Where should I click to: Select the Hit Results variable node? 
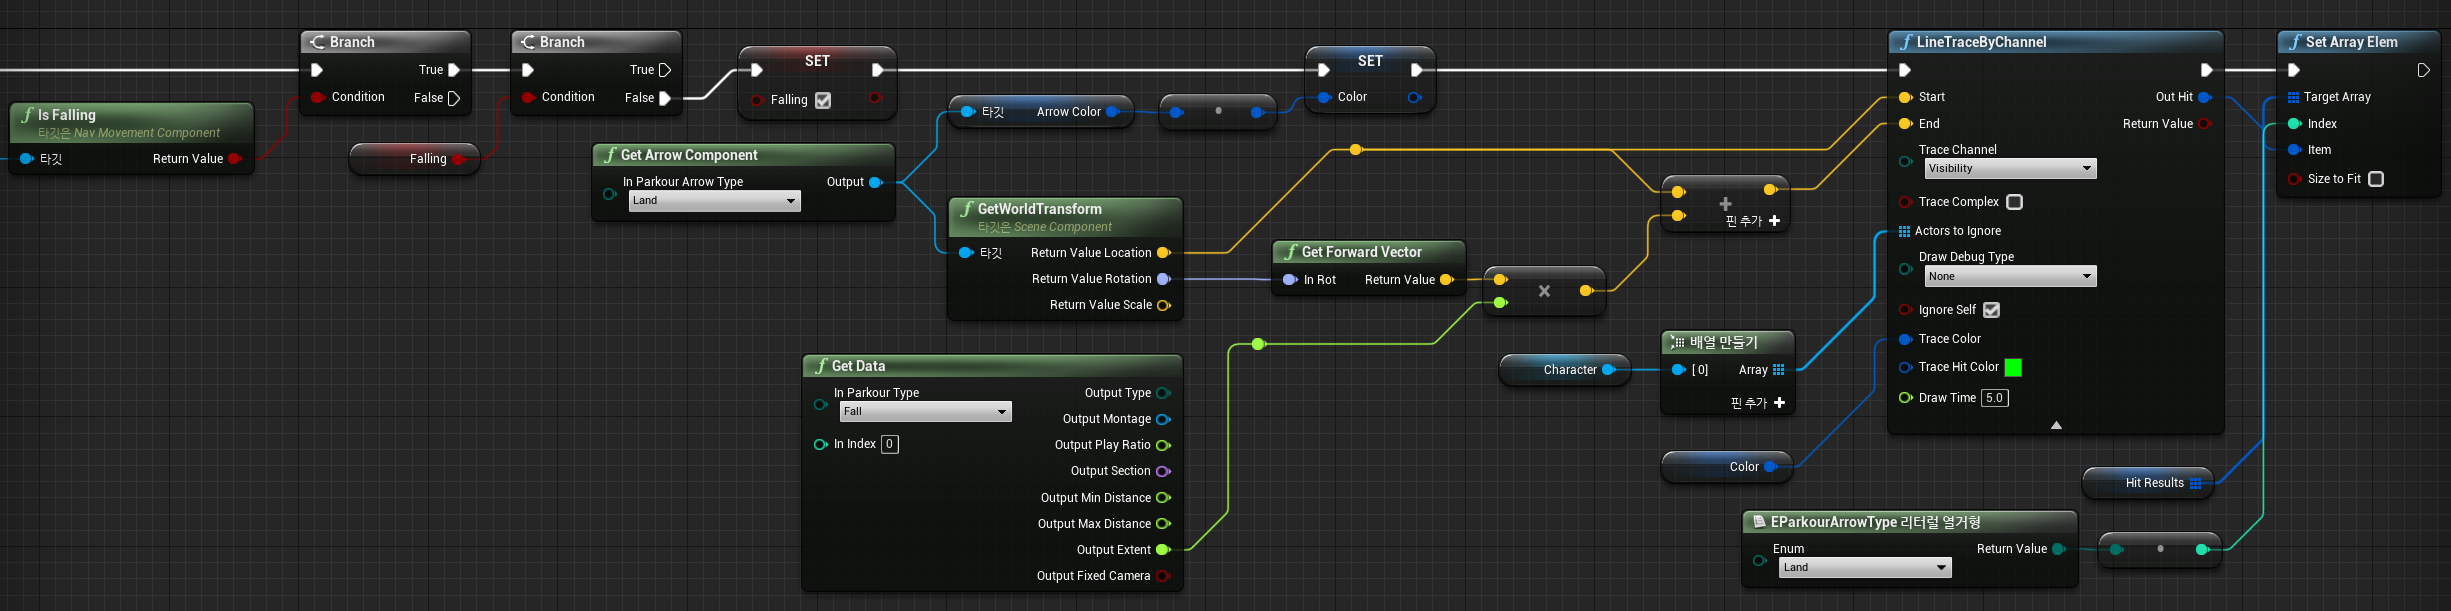point(2148,483)
